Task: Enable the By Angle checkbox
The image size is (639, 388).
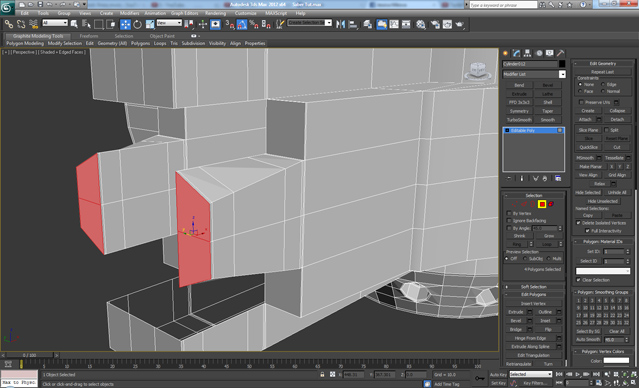Action: (509, 228)
